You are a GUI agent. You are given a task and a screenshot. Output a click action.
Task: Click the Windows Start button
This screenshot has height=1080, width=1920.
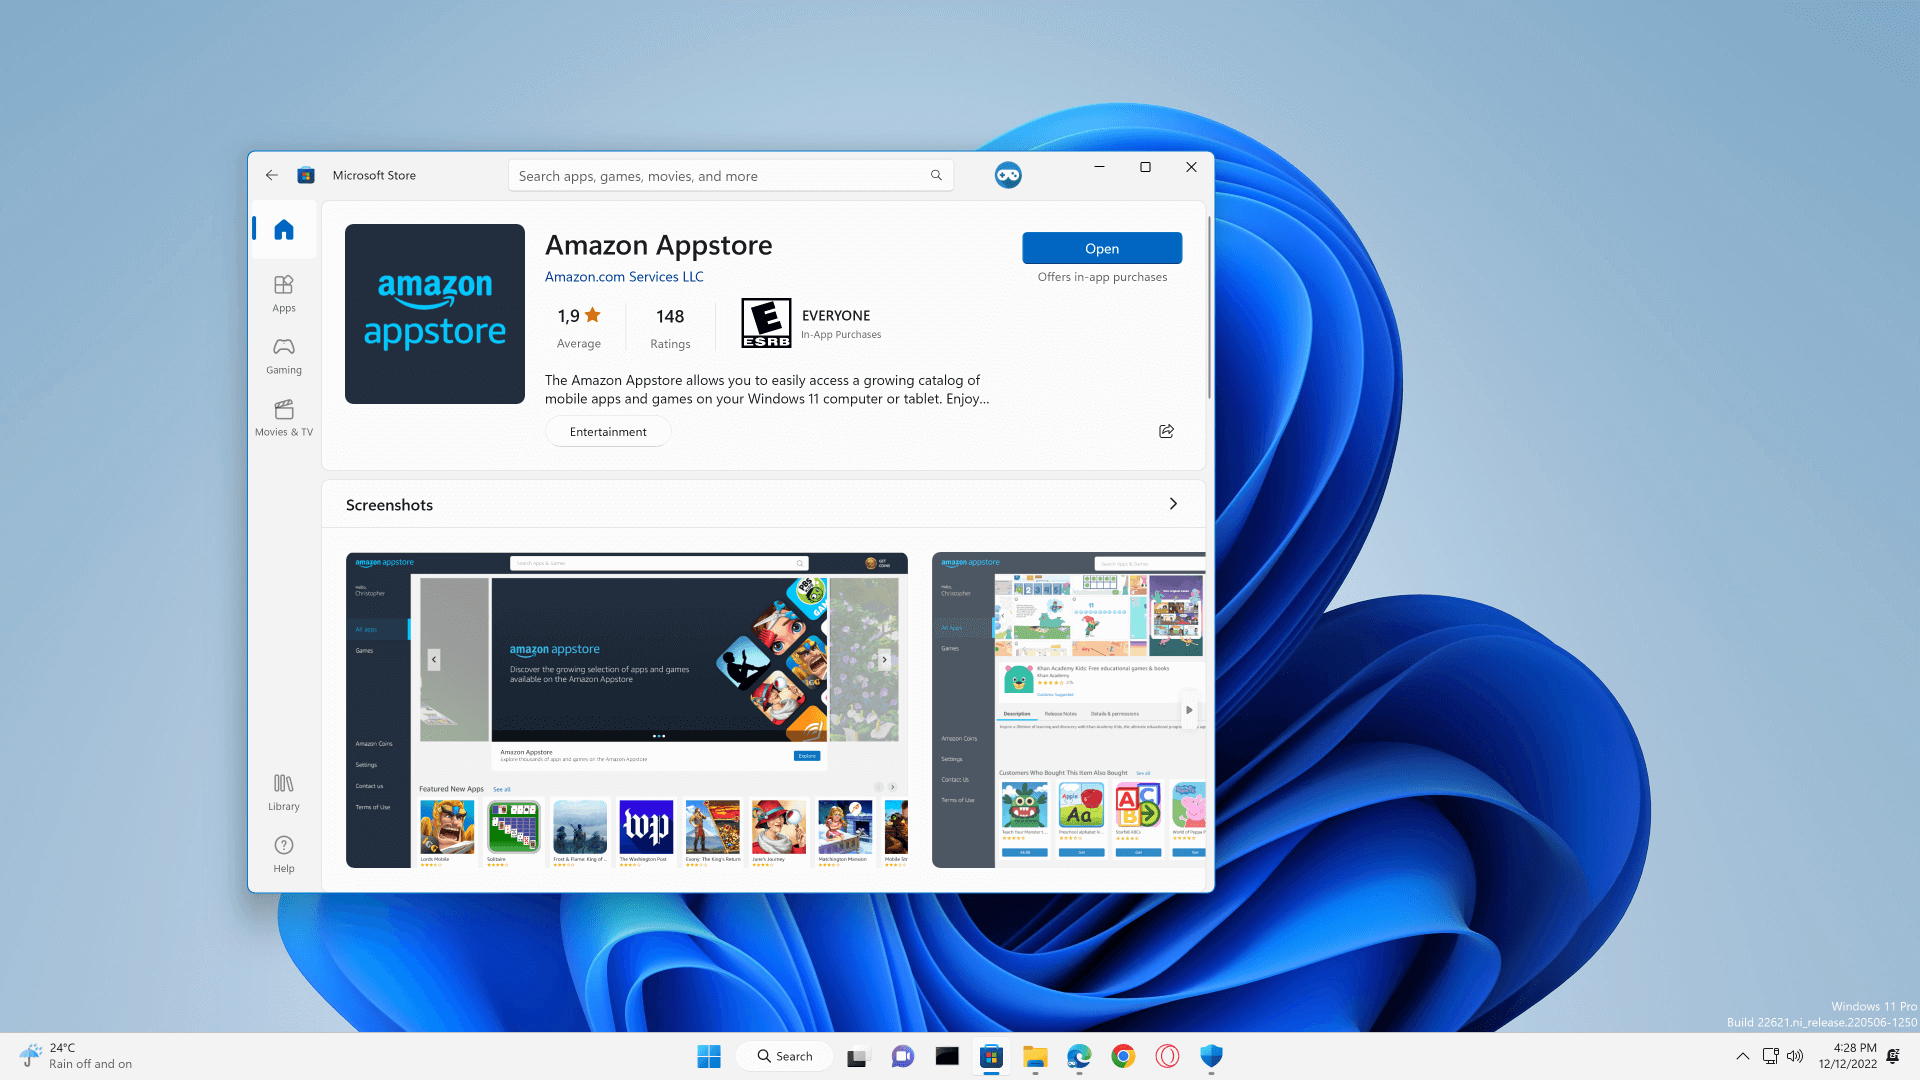709,1056
